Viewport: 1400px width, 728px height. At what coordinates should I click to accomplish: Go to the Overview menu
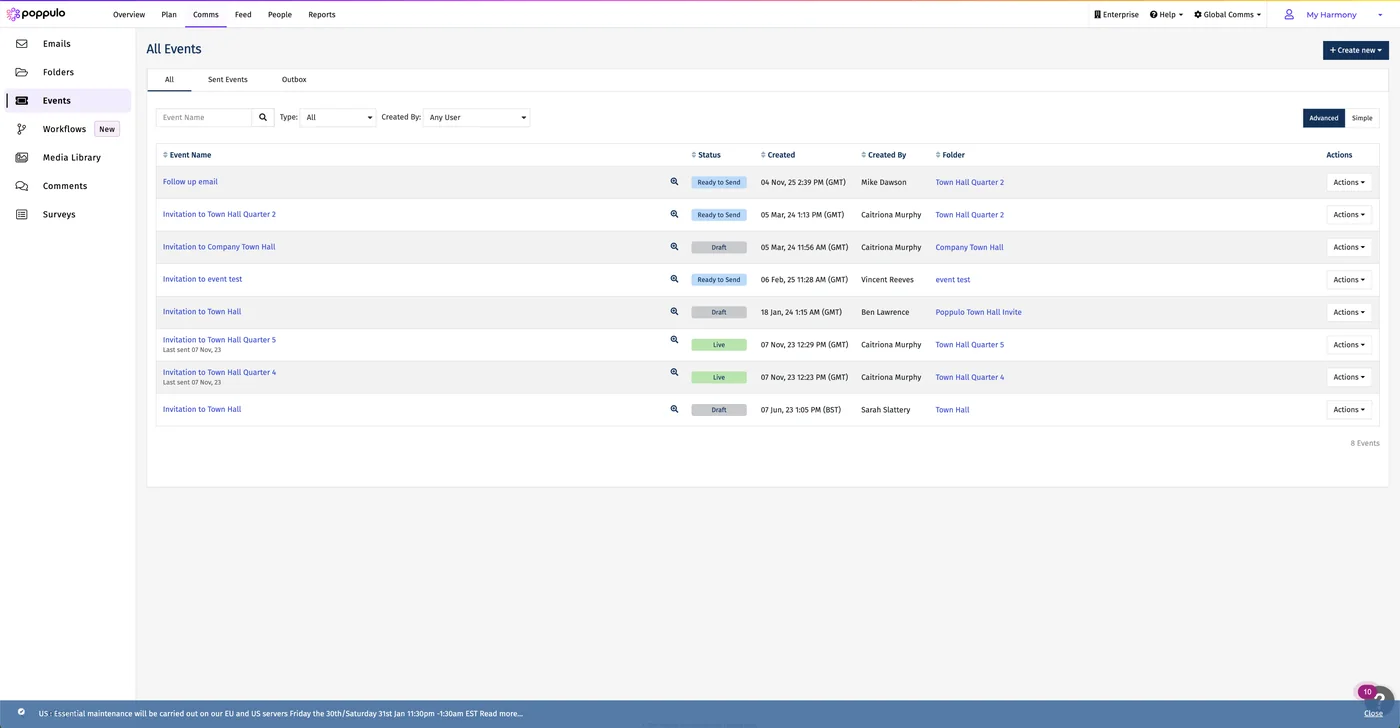[x=129, y=15]
